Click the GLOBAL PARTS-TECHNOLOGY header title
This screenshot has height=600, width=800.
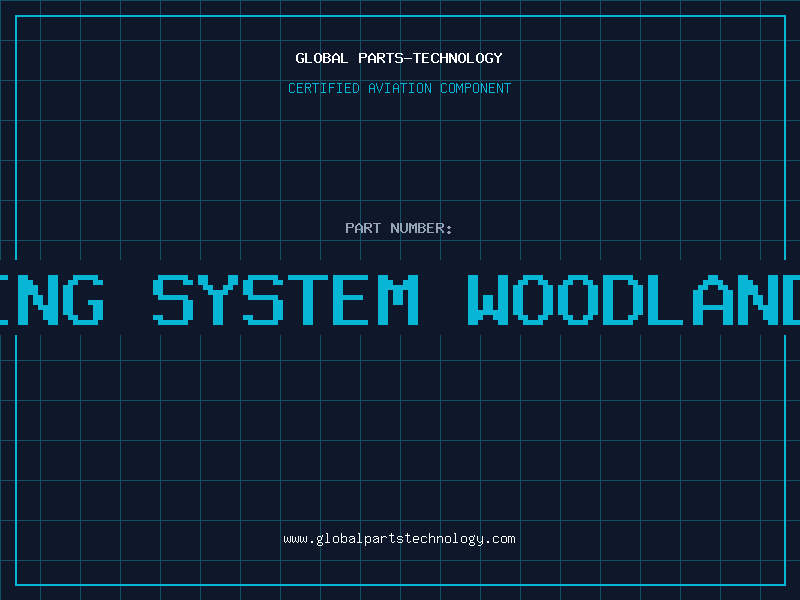point(399,58)
